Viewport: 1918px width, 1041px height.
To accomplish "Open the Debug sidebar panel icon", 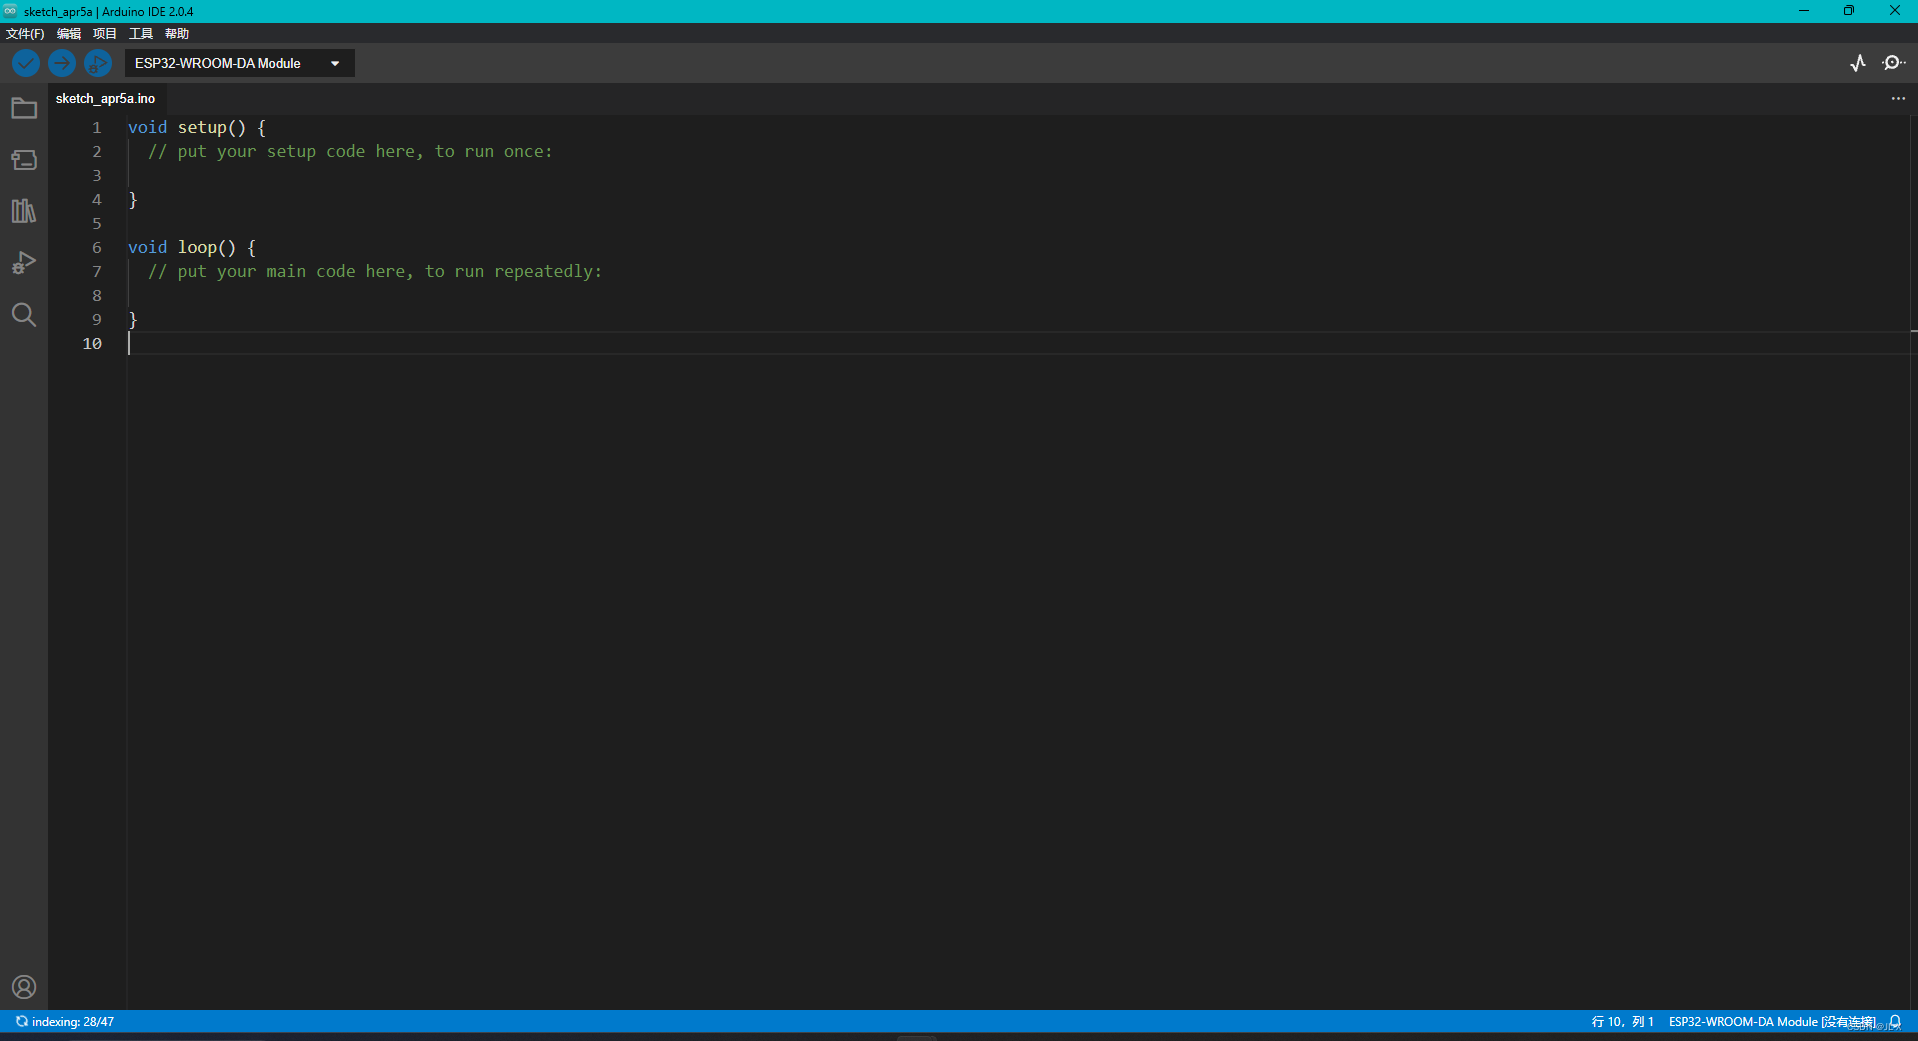I will [x=24, y=263].
